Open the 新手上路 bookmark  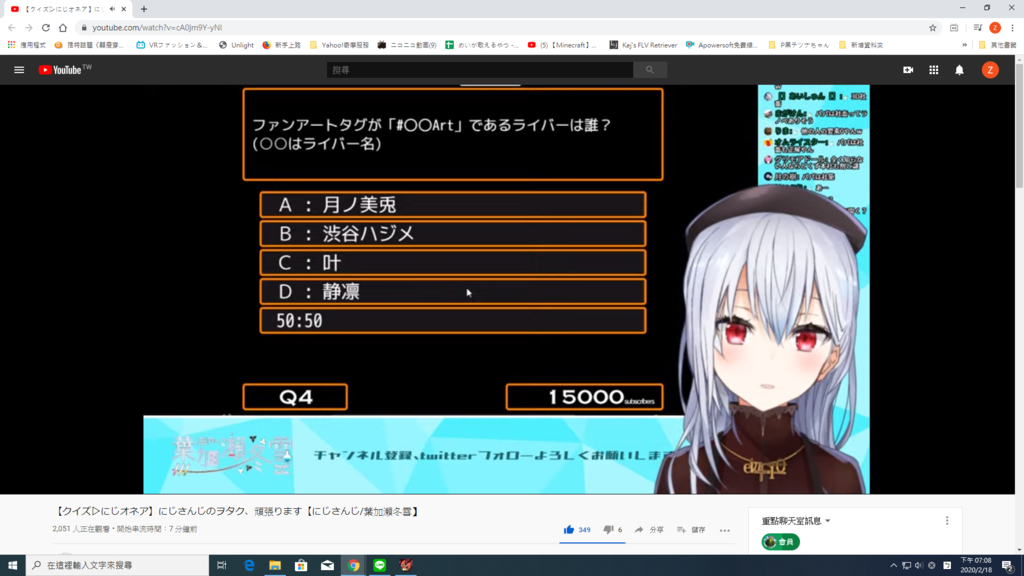(x=281, y=45)
